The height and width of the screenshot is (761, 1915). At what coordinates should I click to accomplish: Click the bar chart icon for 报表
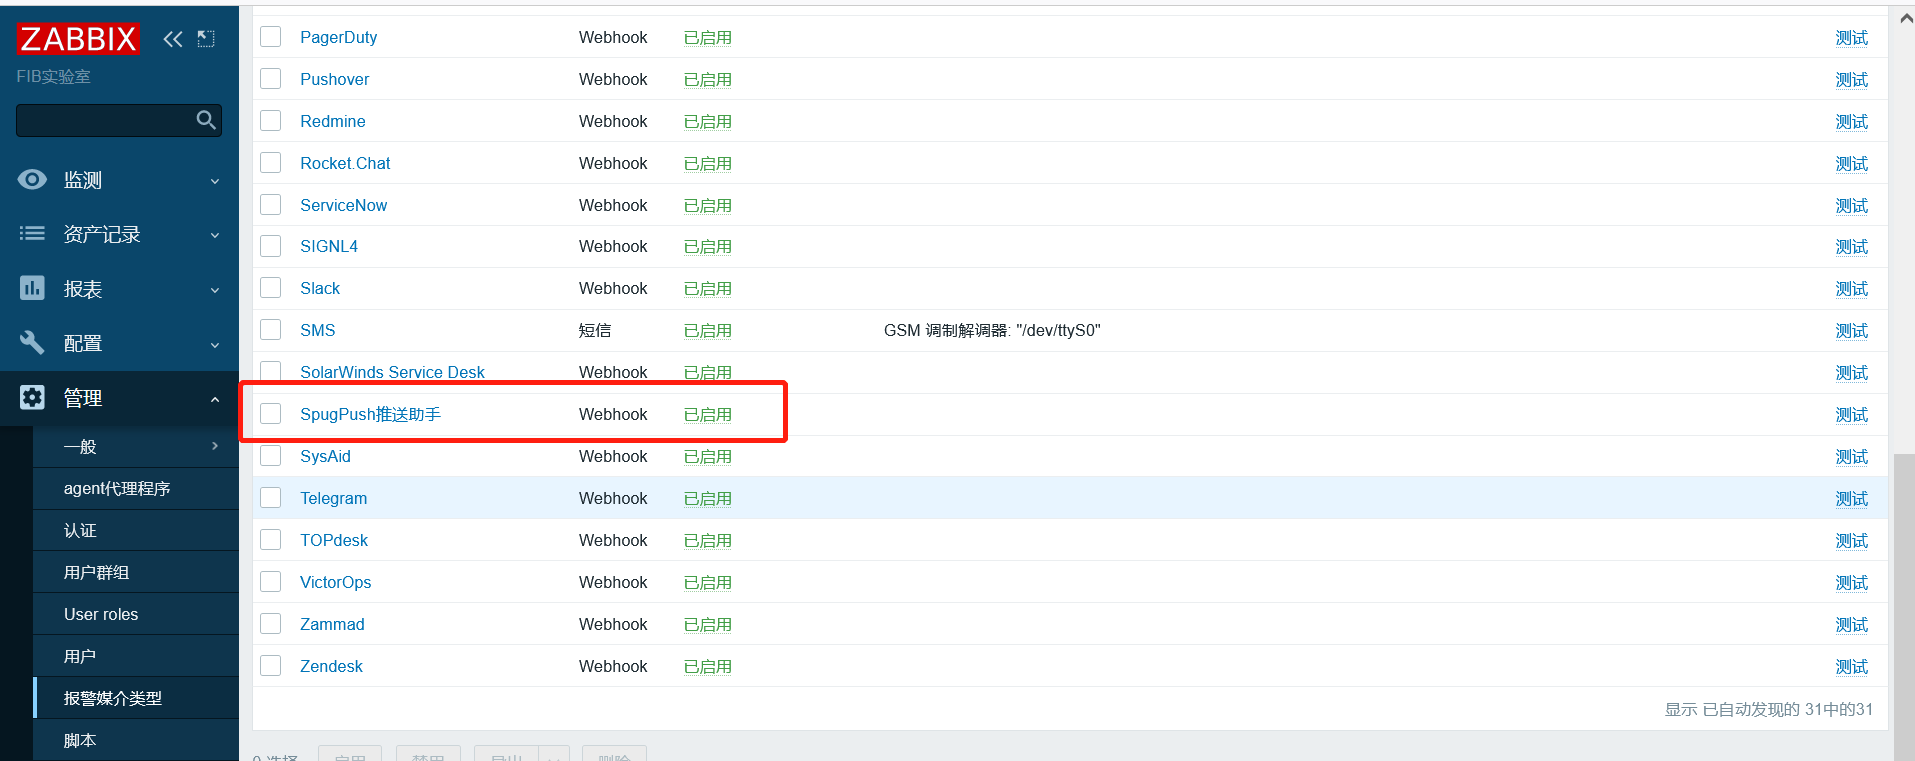click(32, 288)
